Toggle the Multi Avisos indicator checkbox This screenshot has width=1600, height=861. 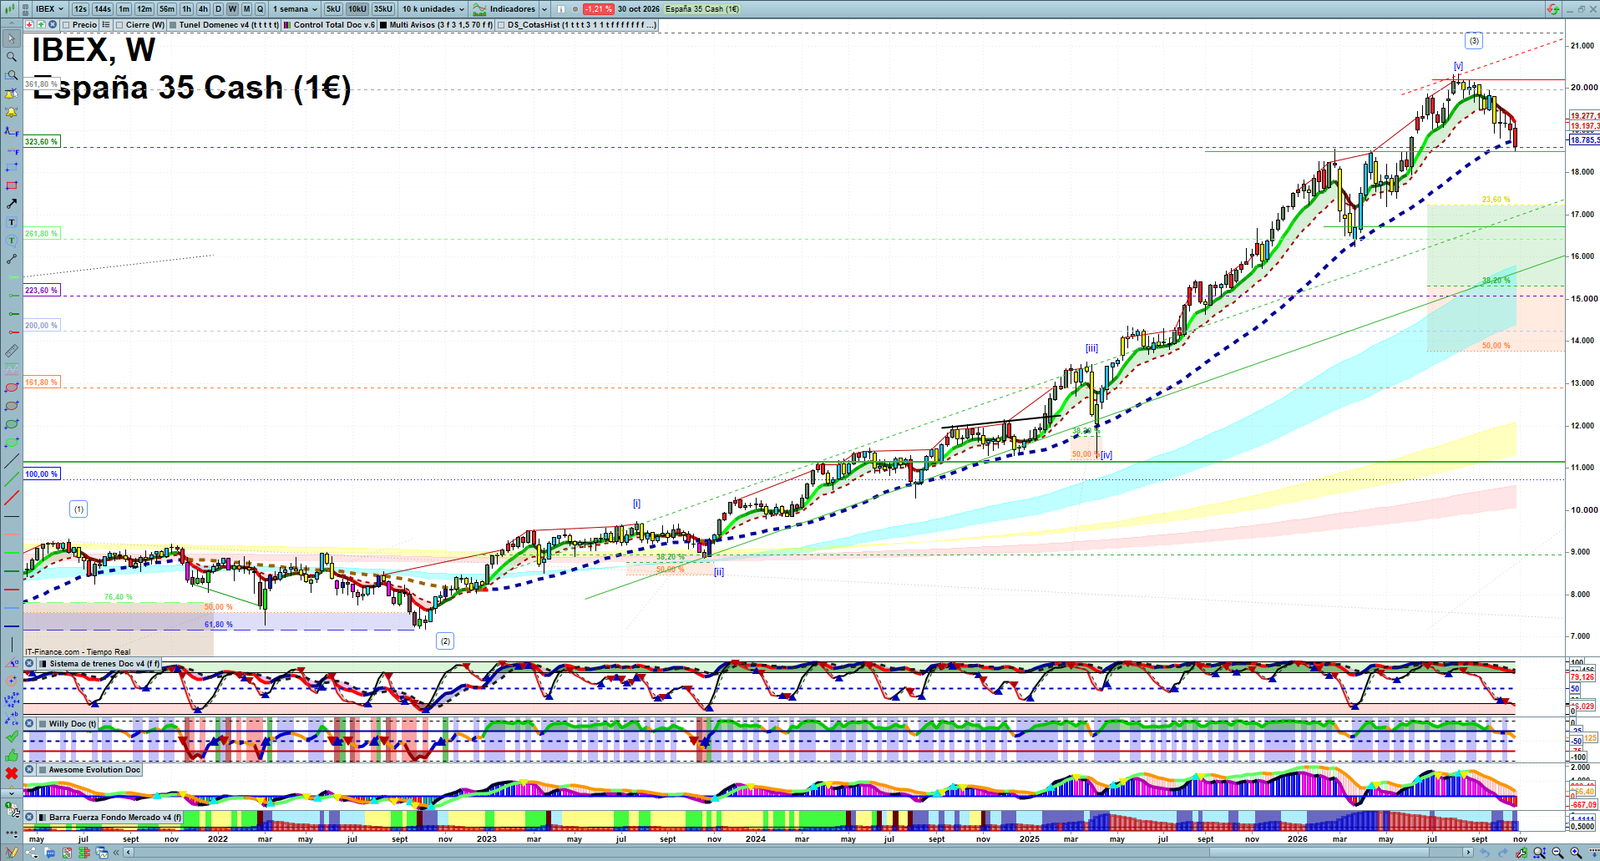[383, 25]
